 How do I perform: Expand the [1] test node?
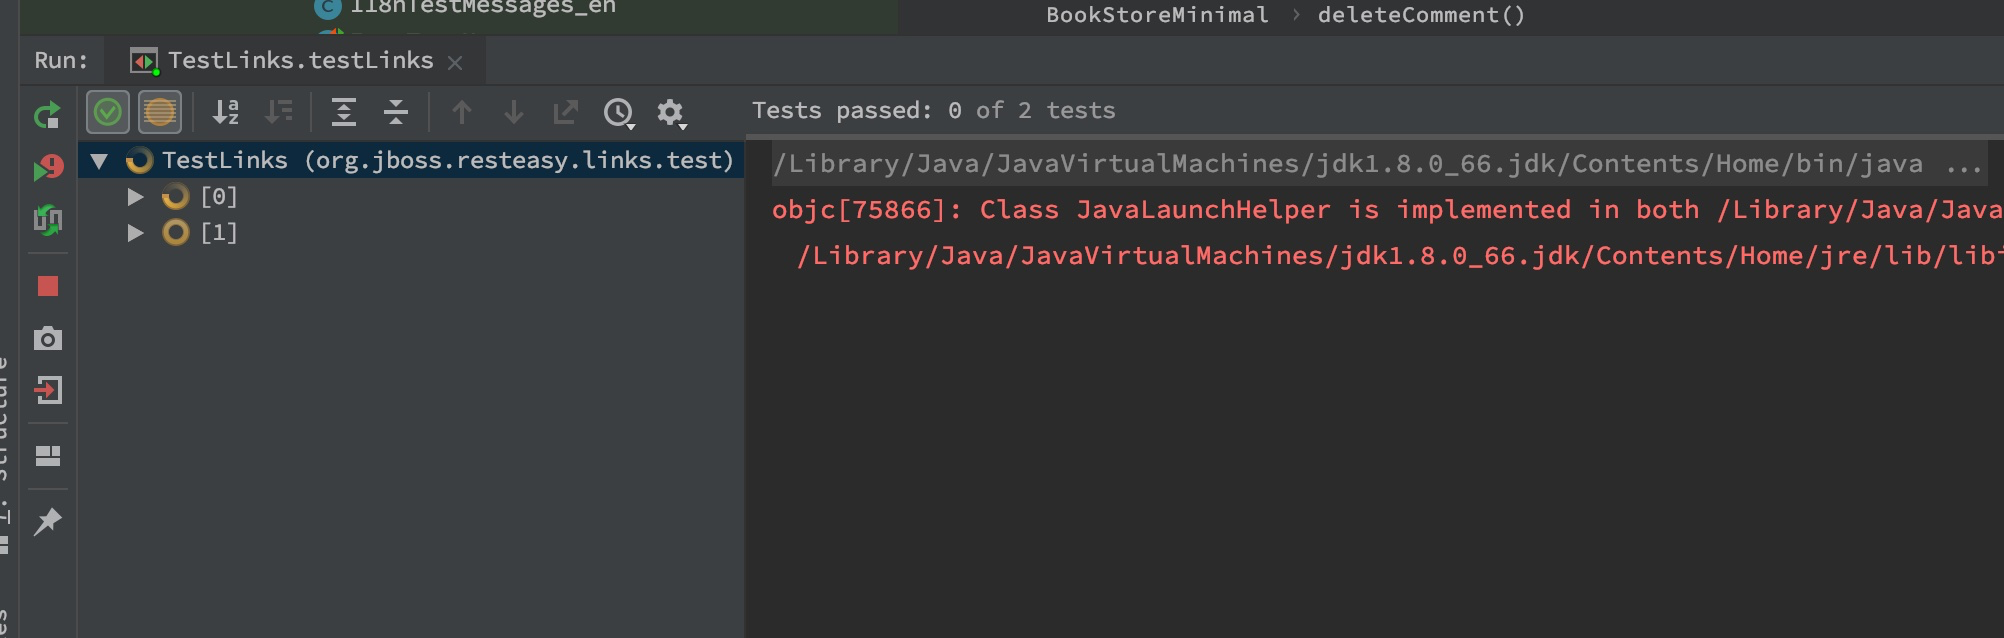(x=135, y=233)
